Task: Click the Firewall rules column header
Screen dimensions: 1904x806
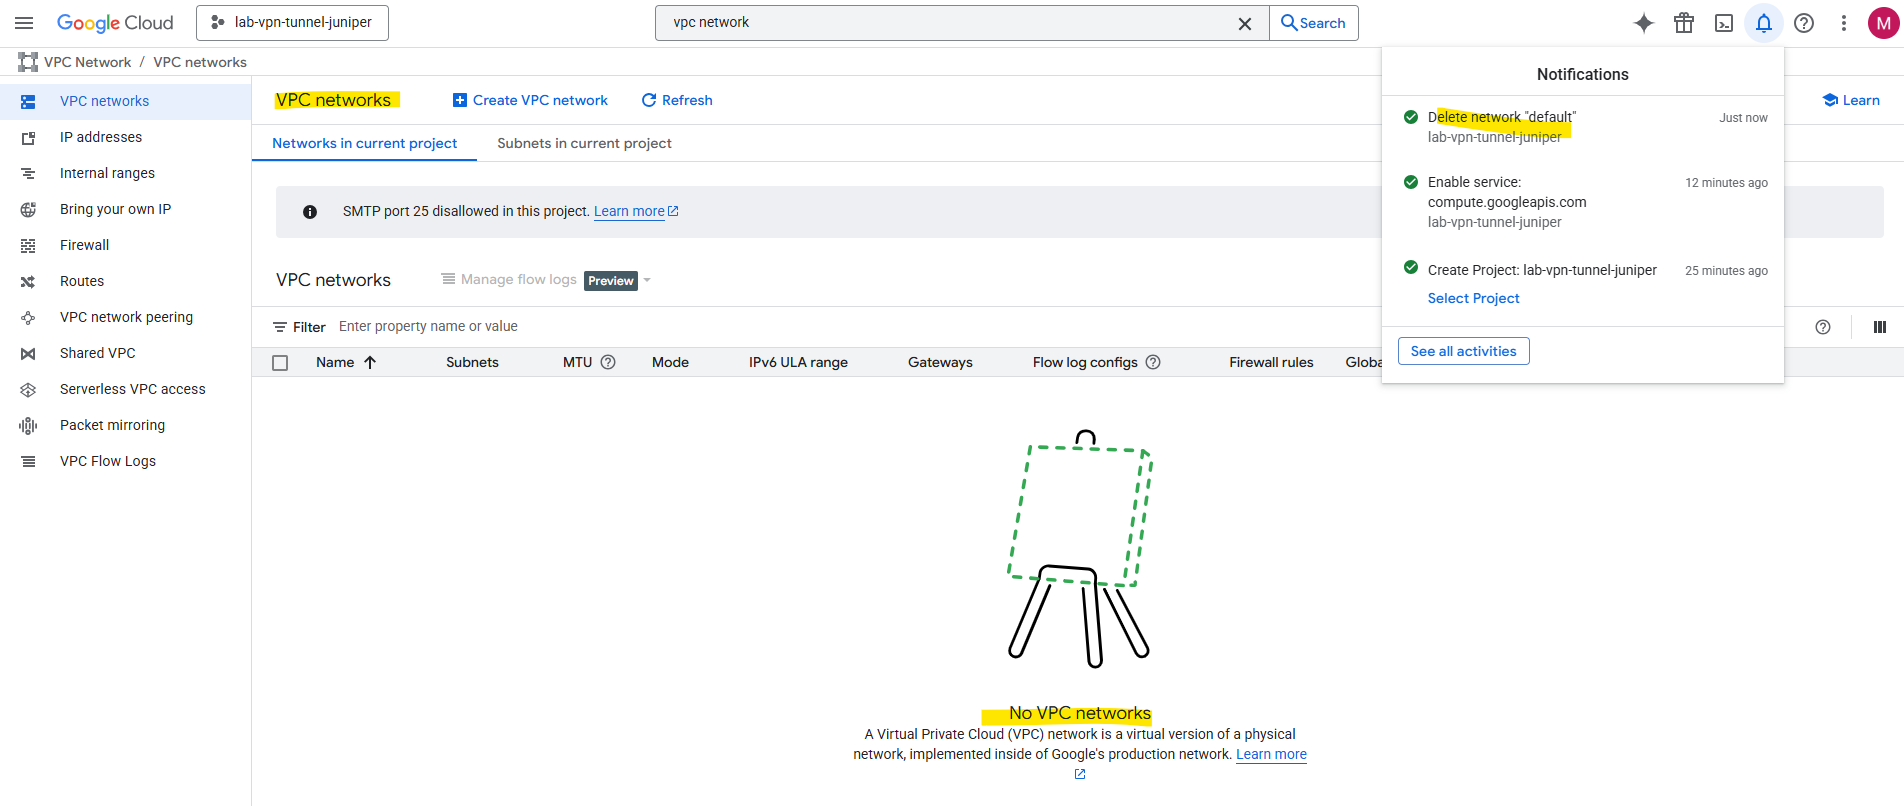Action: (x=1271, y=362)
